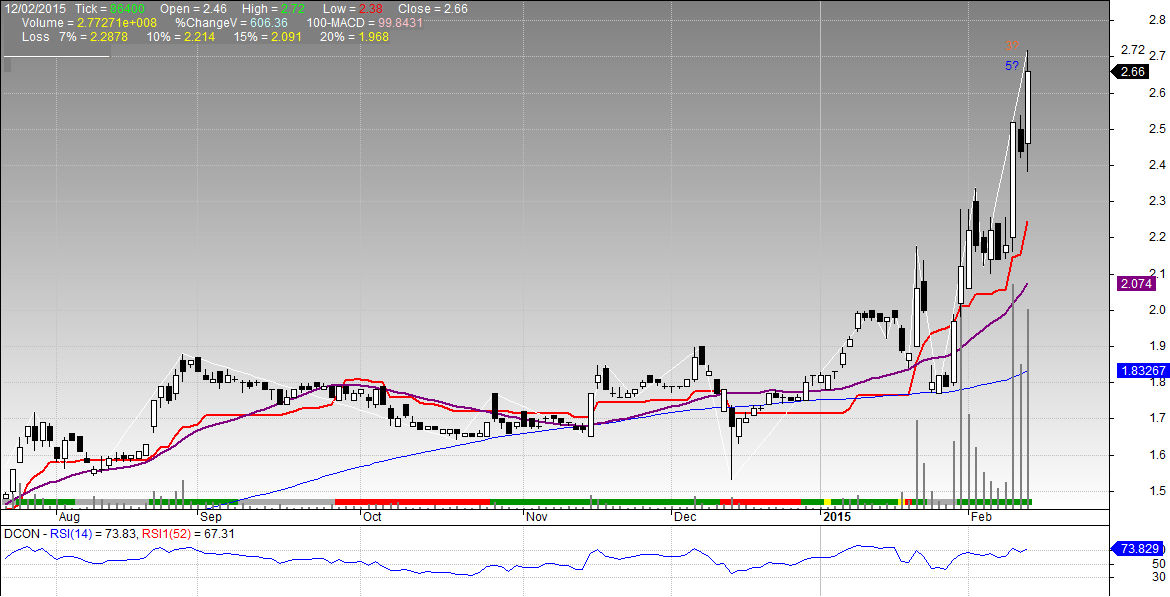Click the %ChangeV = 606.36 indicator value
1170x597 pixels.
[x=231, y=23]
